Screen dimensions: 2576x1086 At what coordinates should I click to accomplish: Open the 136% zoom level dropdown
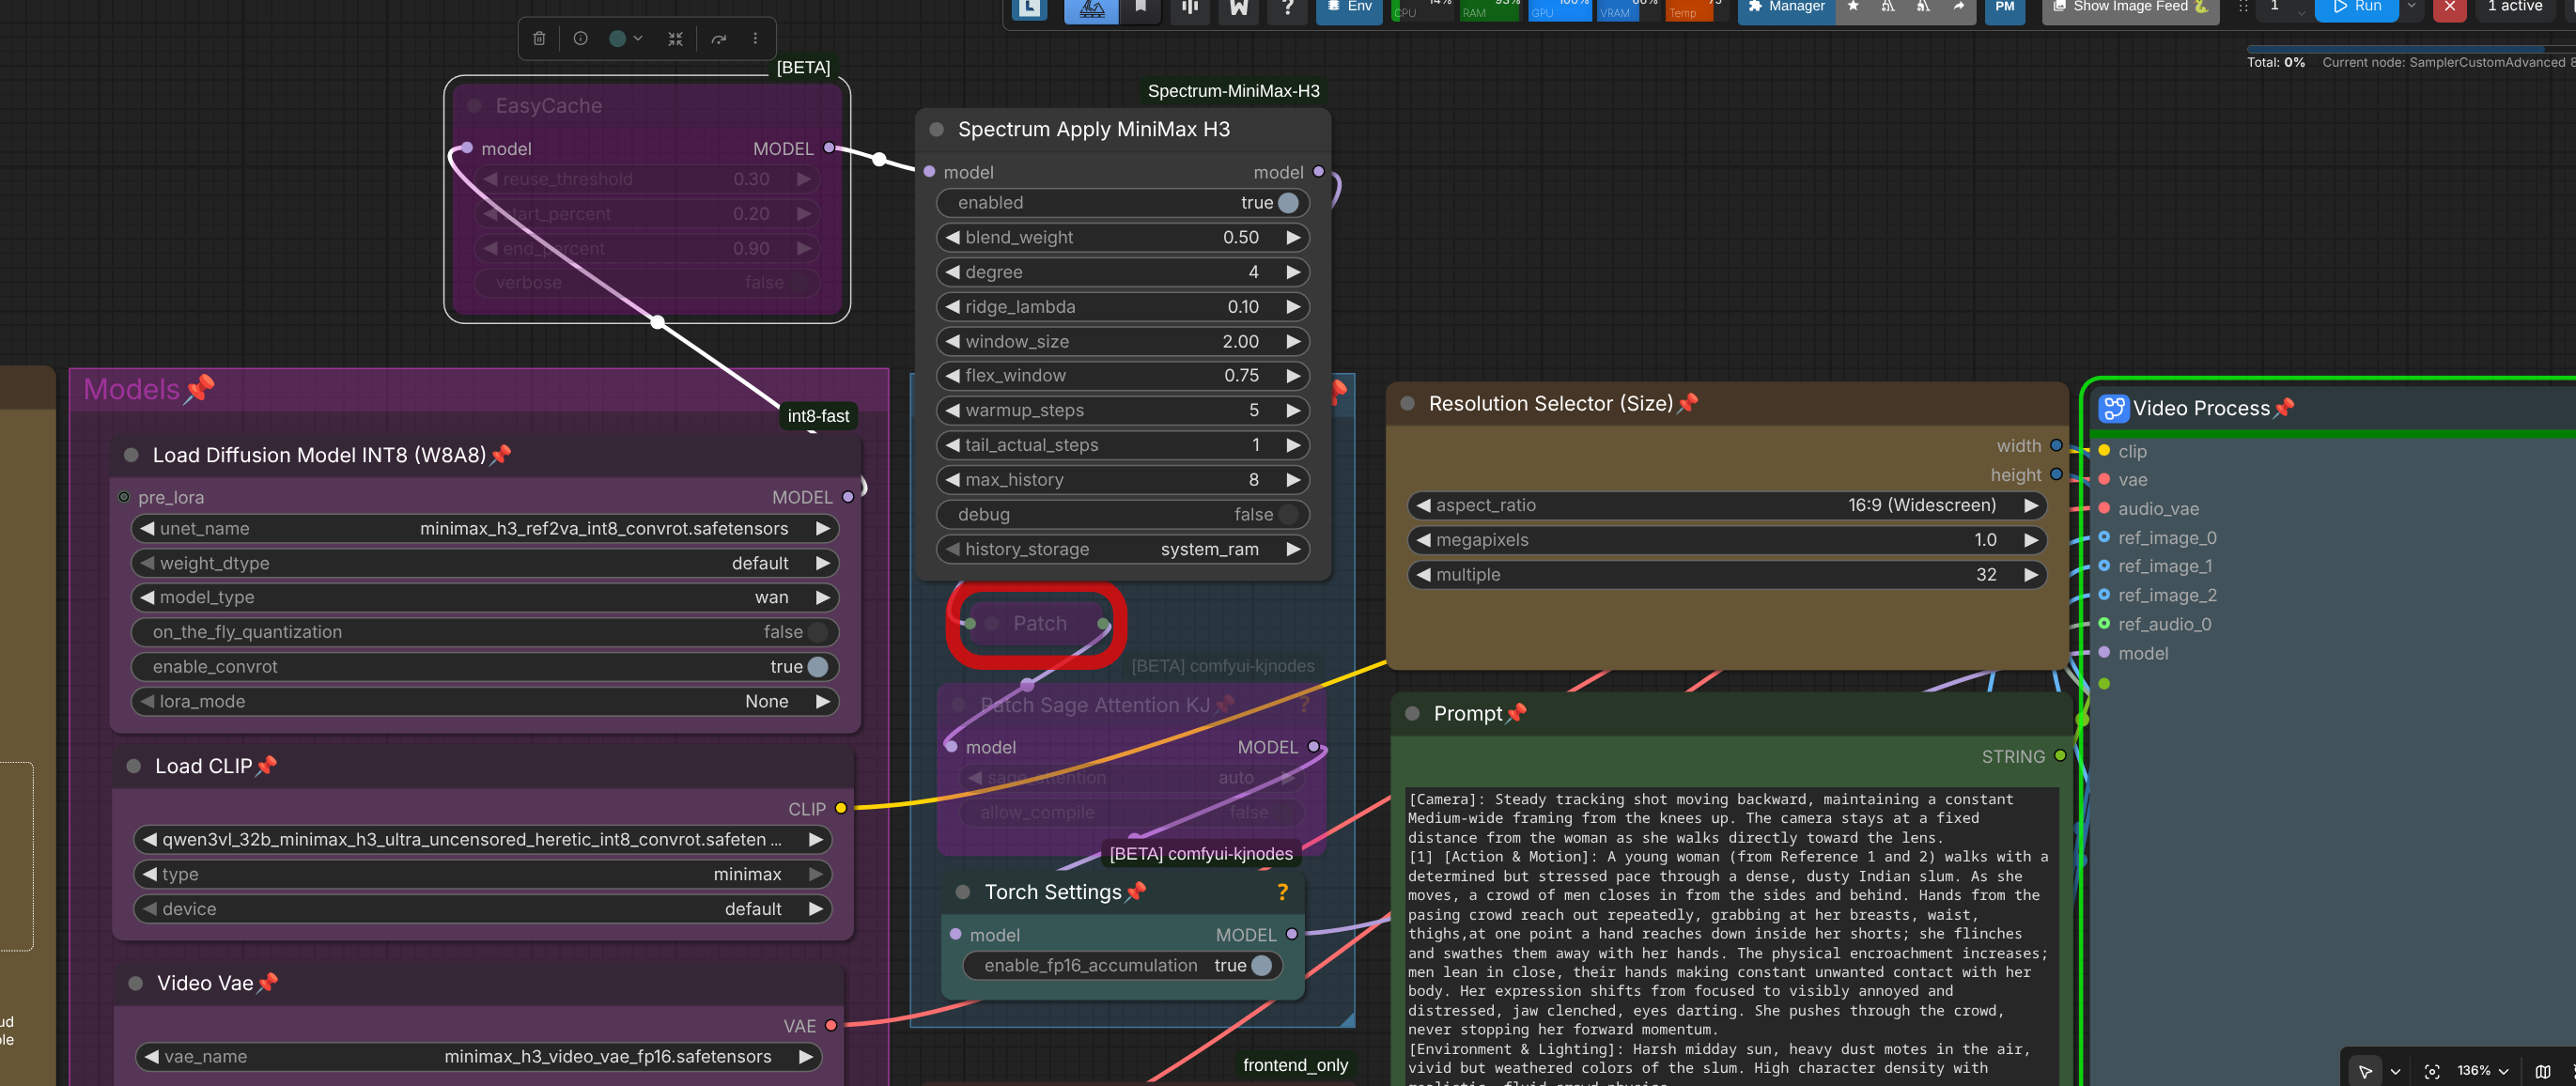(2482, 1071)
